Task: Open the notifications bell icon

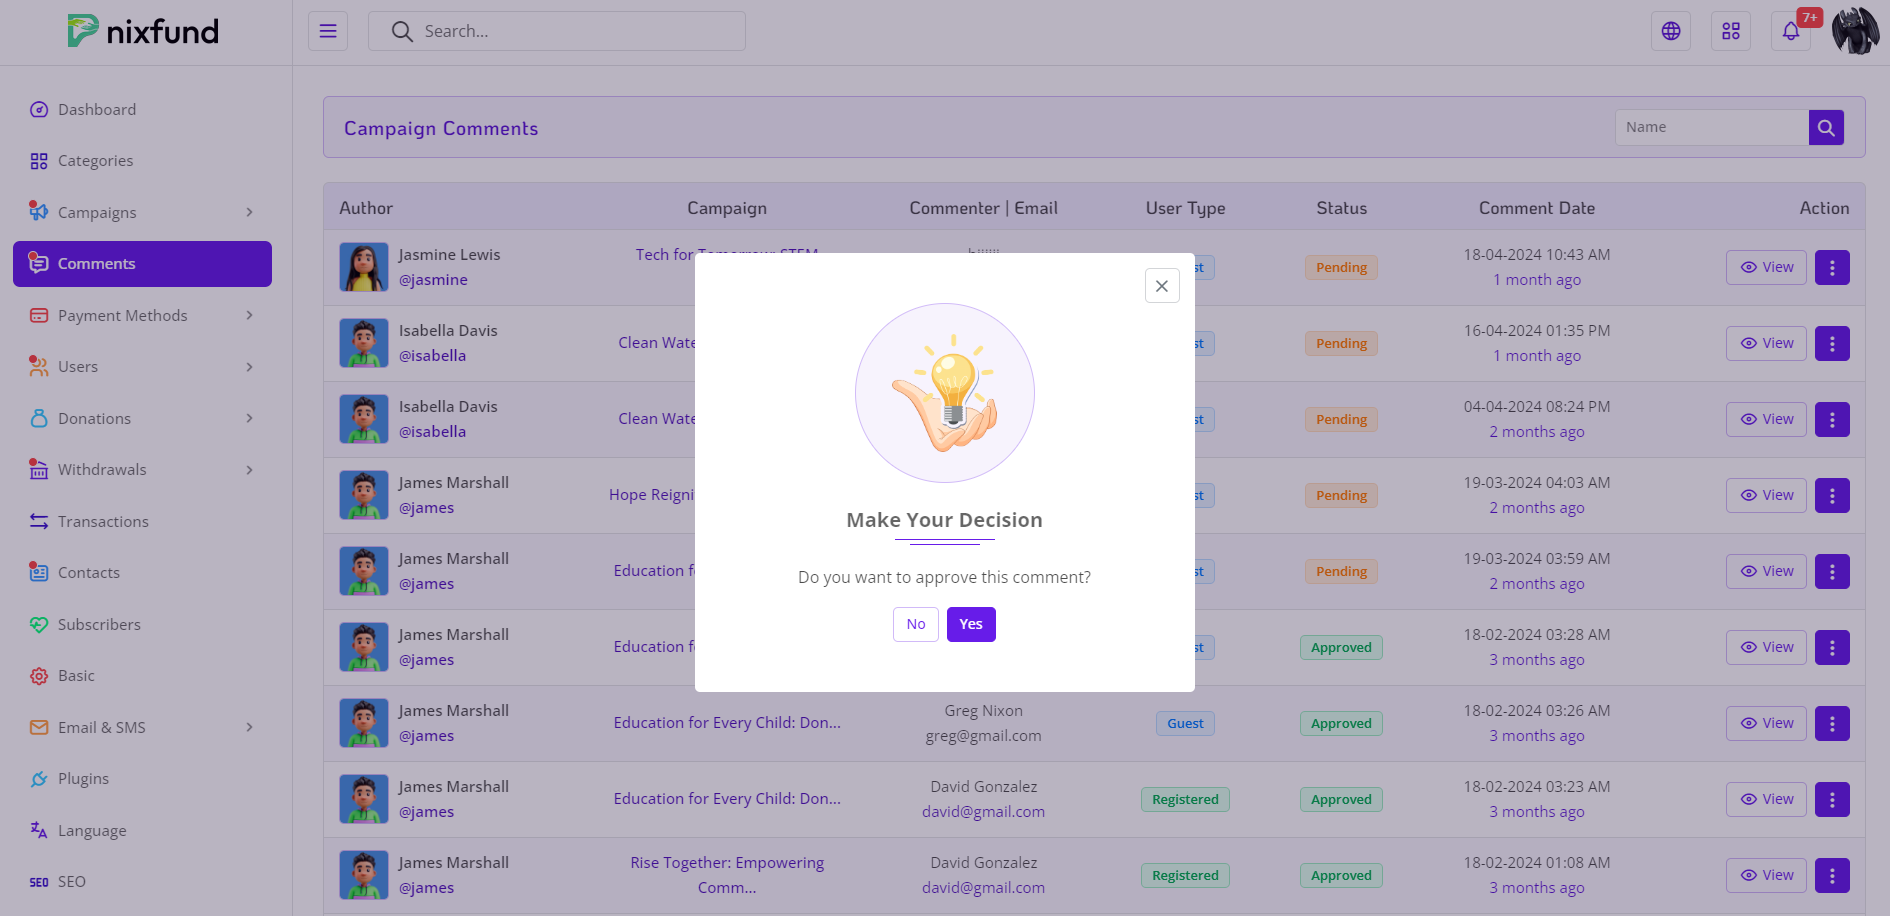Action: pyautogui.click(x=1790, y=31)
